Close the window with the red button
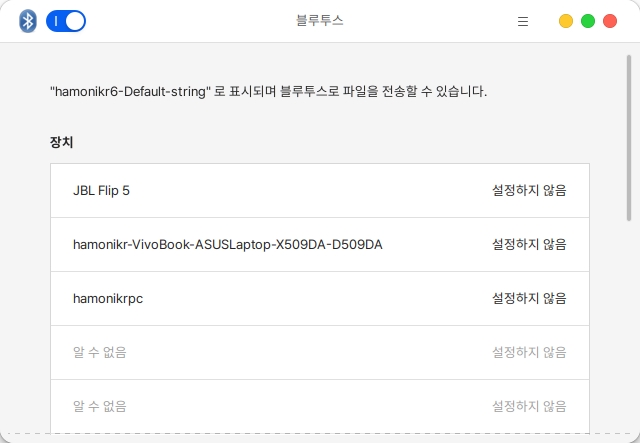 [x=610, y=21]
